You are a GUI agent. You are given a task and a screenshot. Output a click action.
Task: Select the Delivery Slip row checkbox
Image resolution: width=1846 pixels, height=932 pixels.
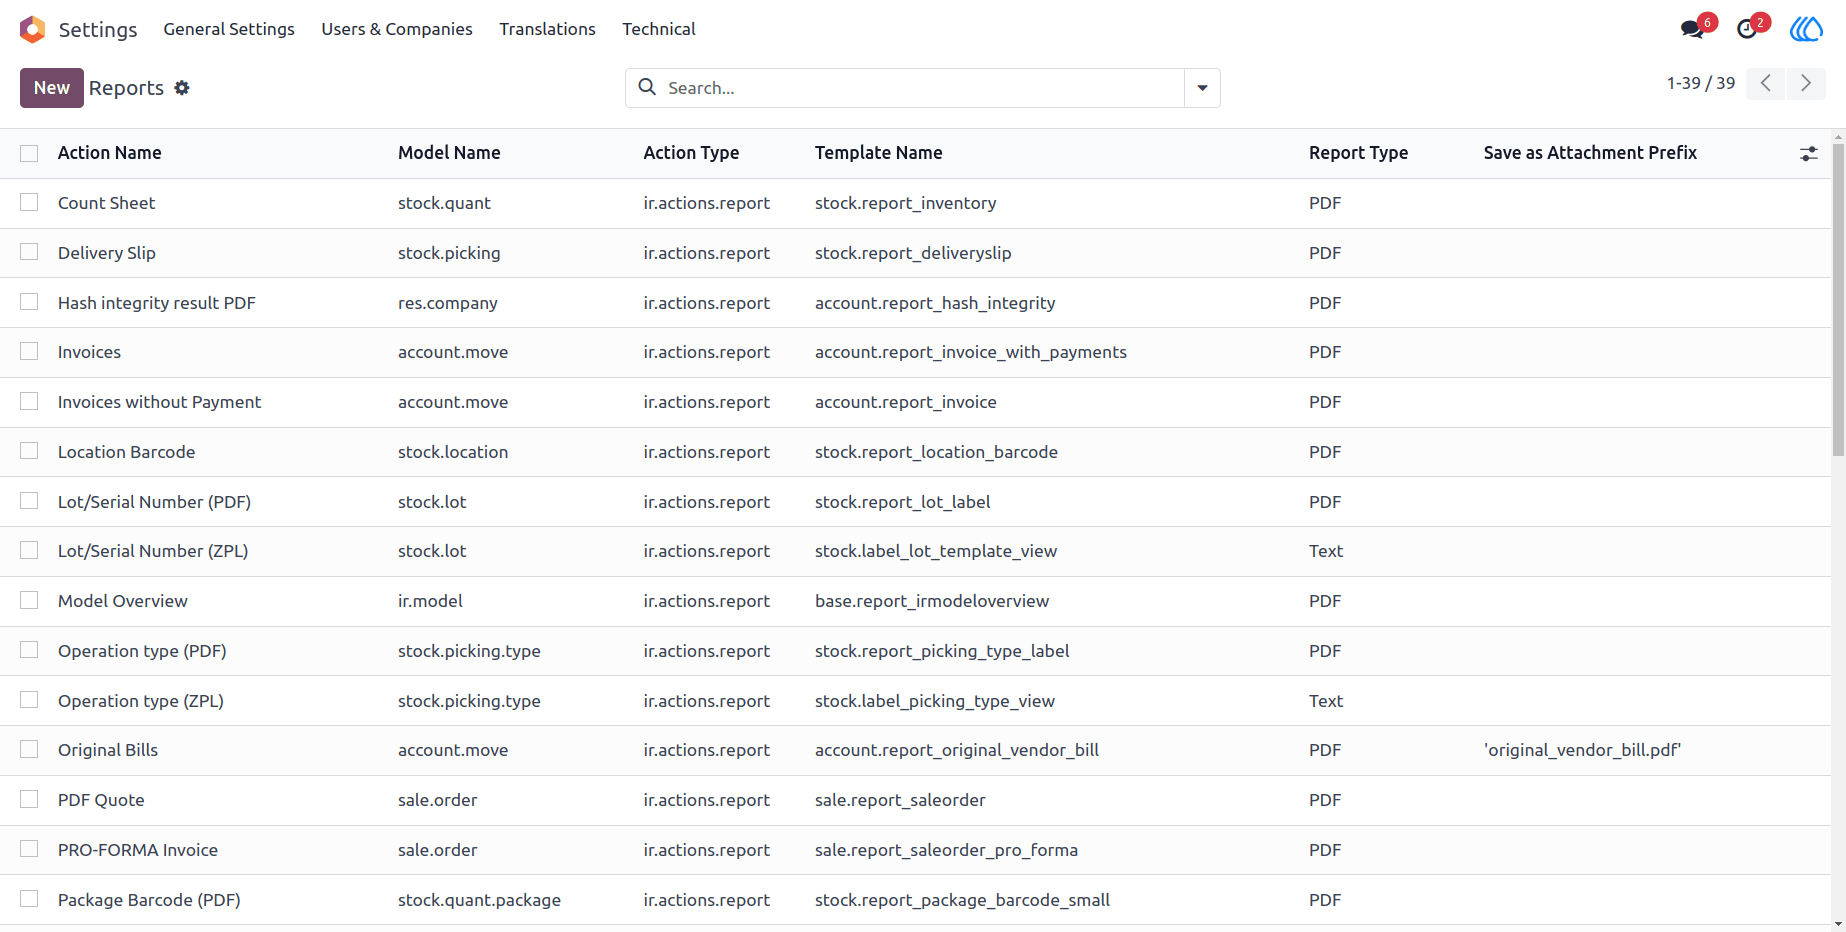(x=29, y=252)
